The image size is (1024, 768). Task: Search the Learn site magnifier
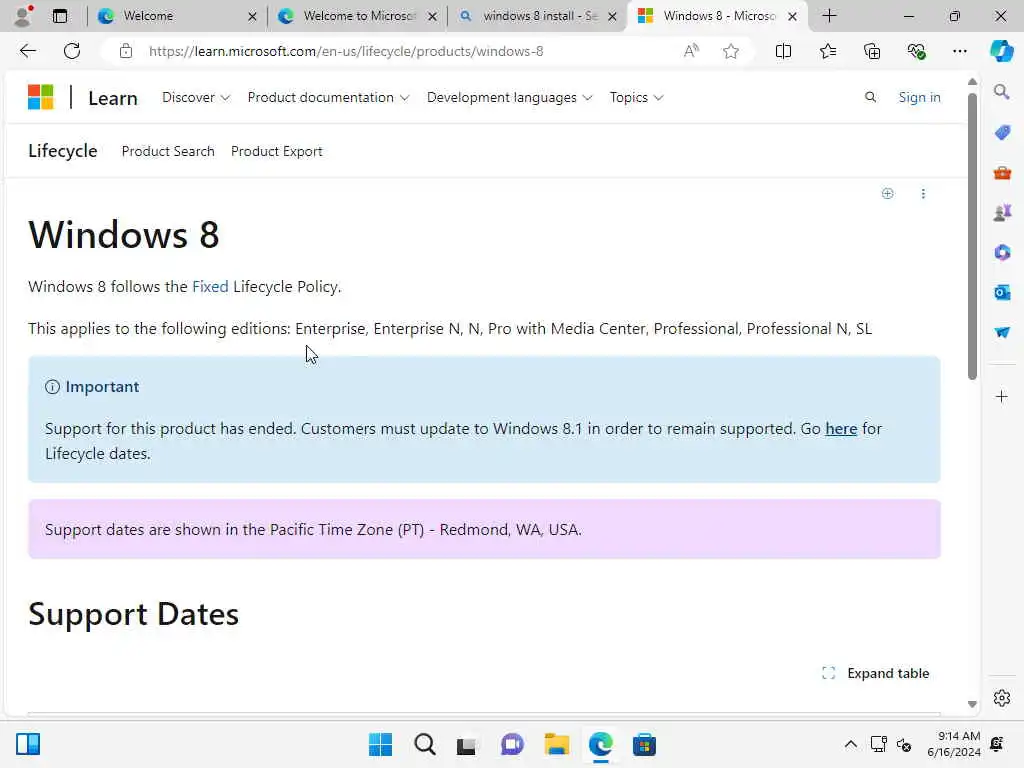(870, 97)
